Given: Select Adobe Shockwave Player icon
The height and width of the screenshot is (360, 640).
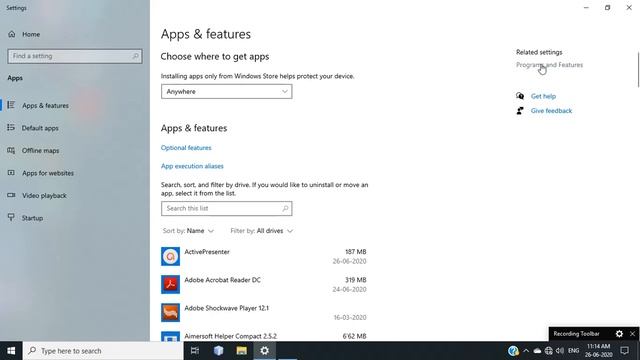Looking at the screenshot, I should (170, 313).
